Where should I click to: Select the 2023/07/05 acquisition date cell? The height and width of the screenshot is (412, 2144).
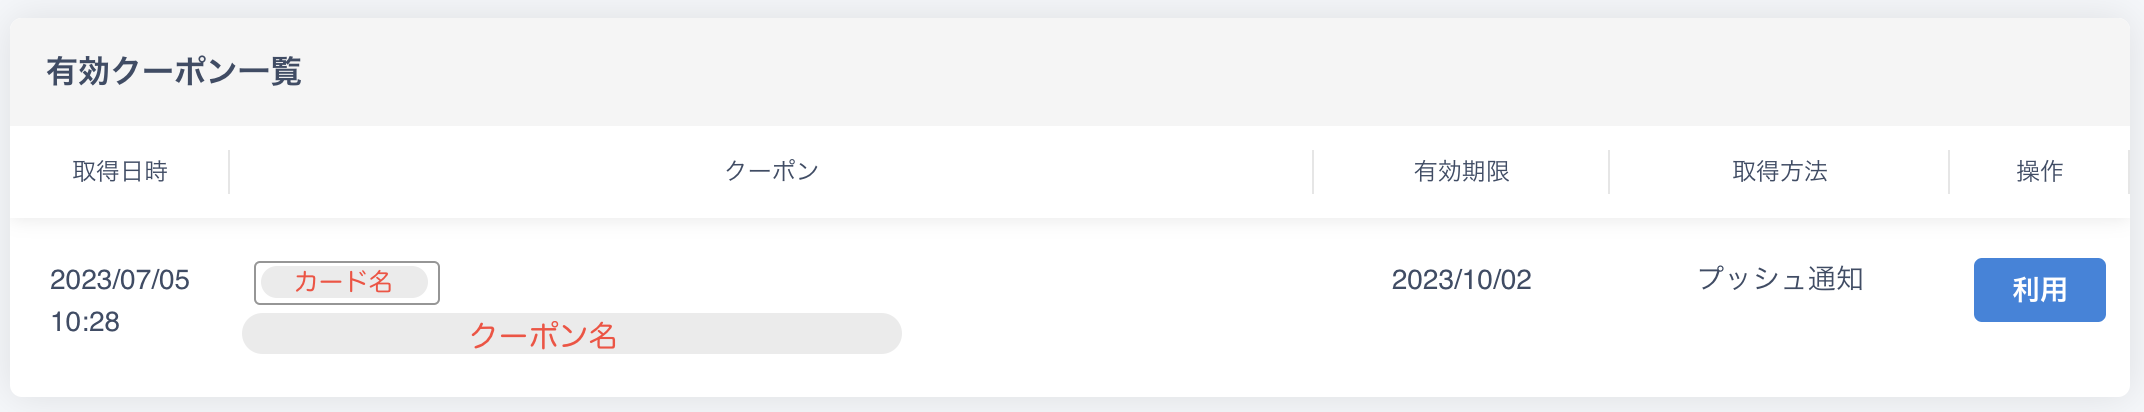click(120, 280)
